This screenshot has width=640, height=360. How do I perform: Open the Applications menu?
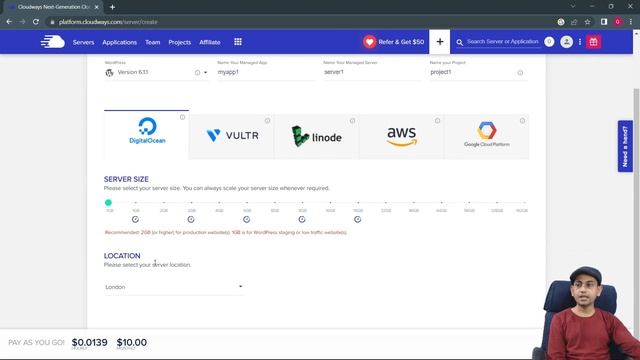[120, 42]
